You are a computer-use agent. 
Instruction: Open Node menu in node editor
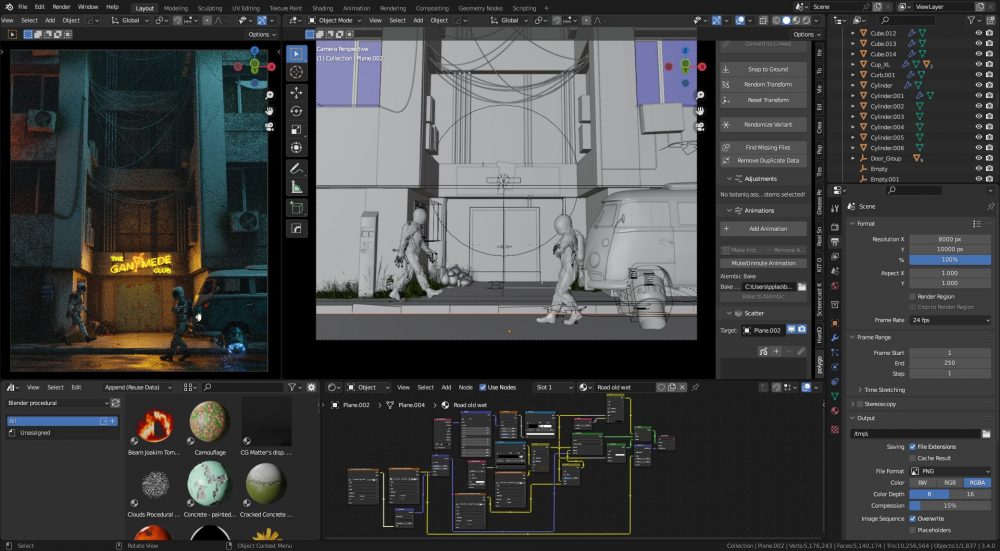[x=466, y=387]
